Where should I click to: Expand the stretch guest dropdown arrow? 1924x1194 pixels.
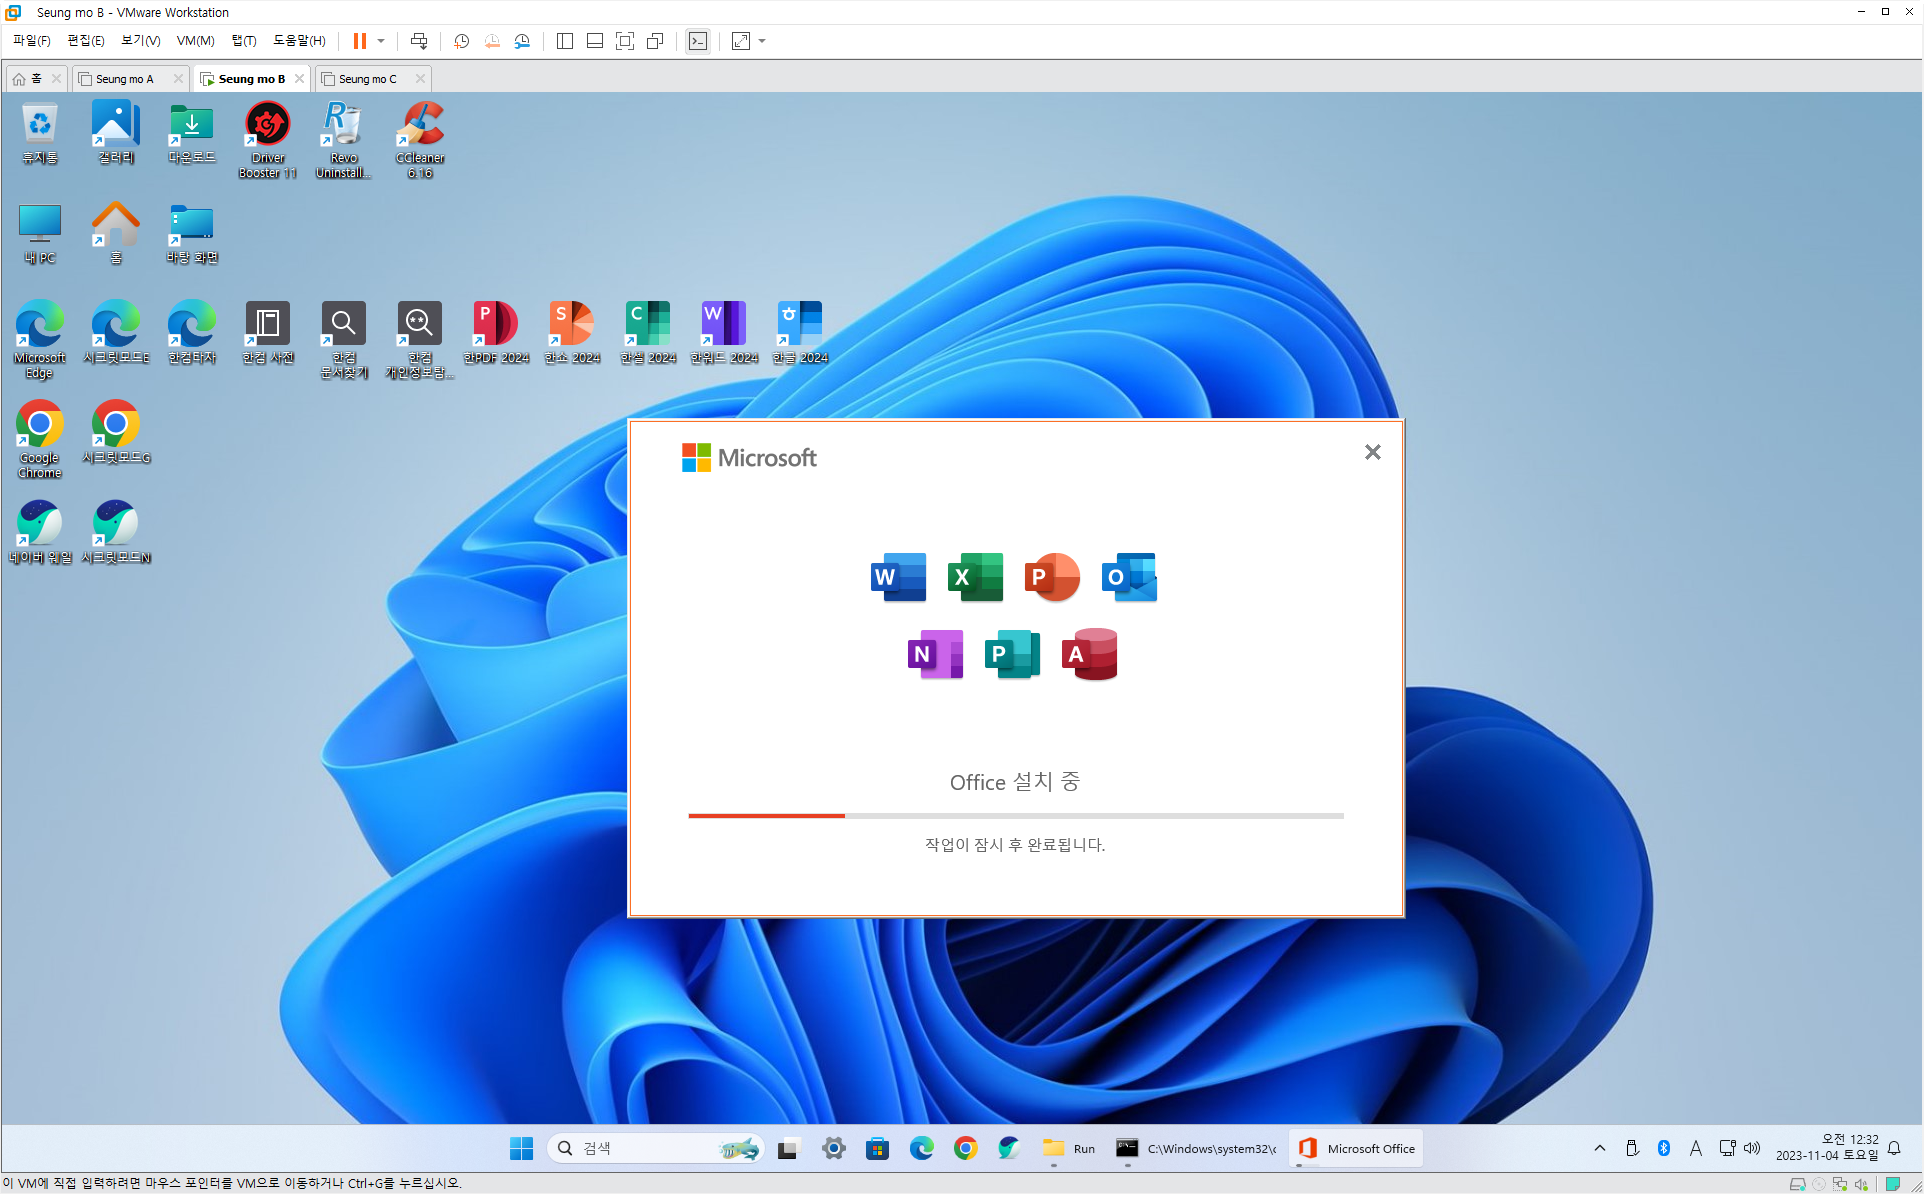(762, 41)
